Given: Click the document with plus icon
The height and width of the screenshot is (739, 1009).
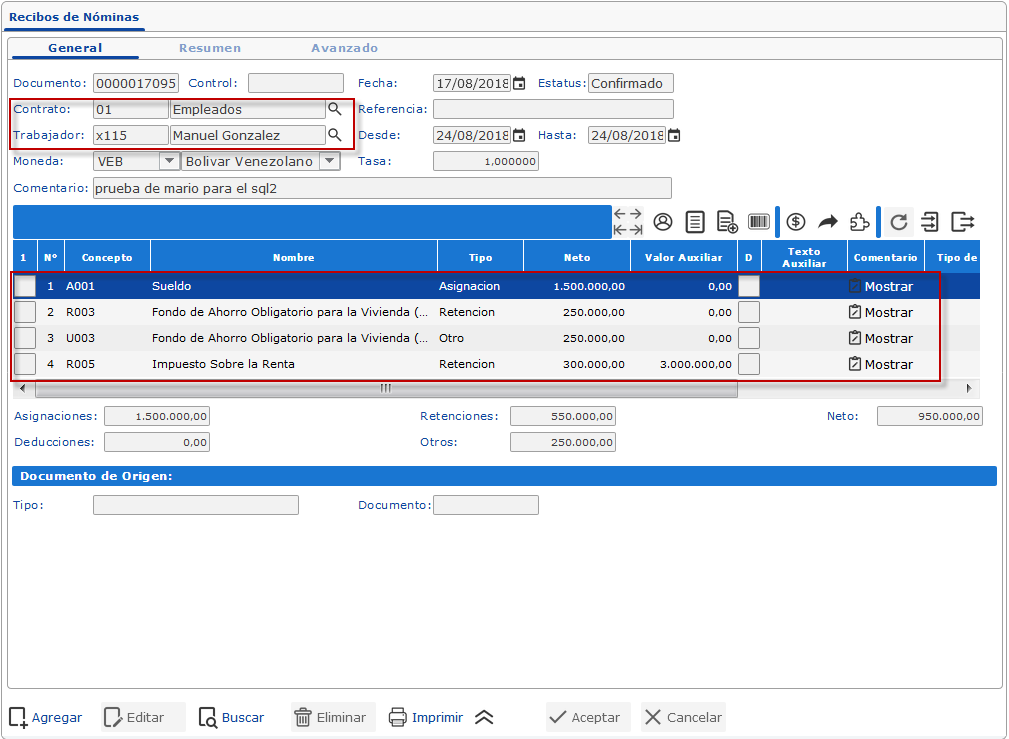Looking at the screenshot, I should pos(727,222).
